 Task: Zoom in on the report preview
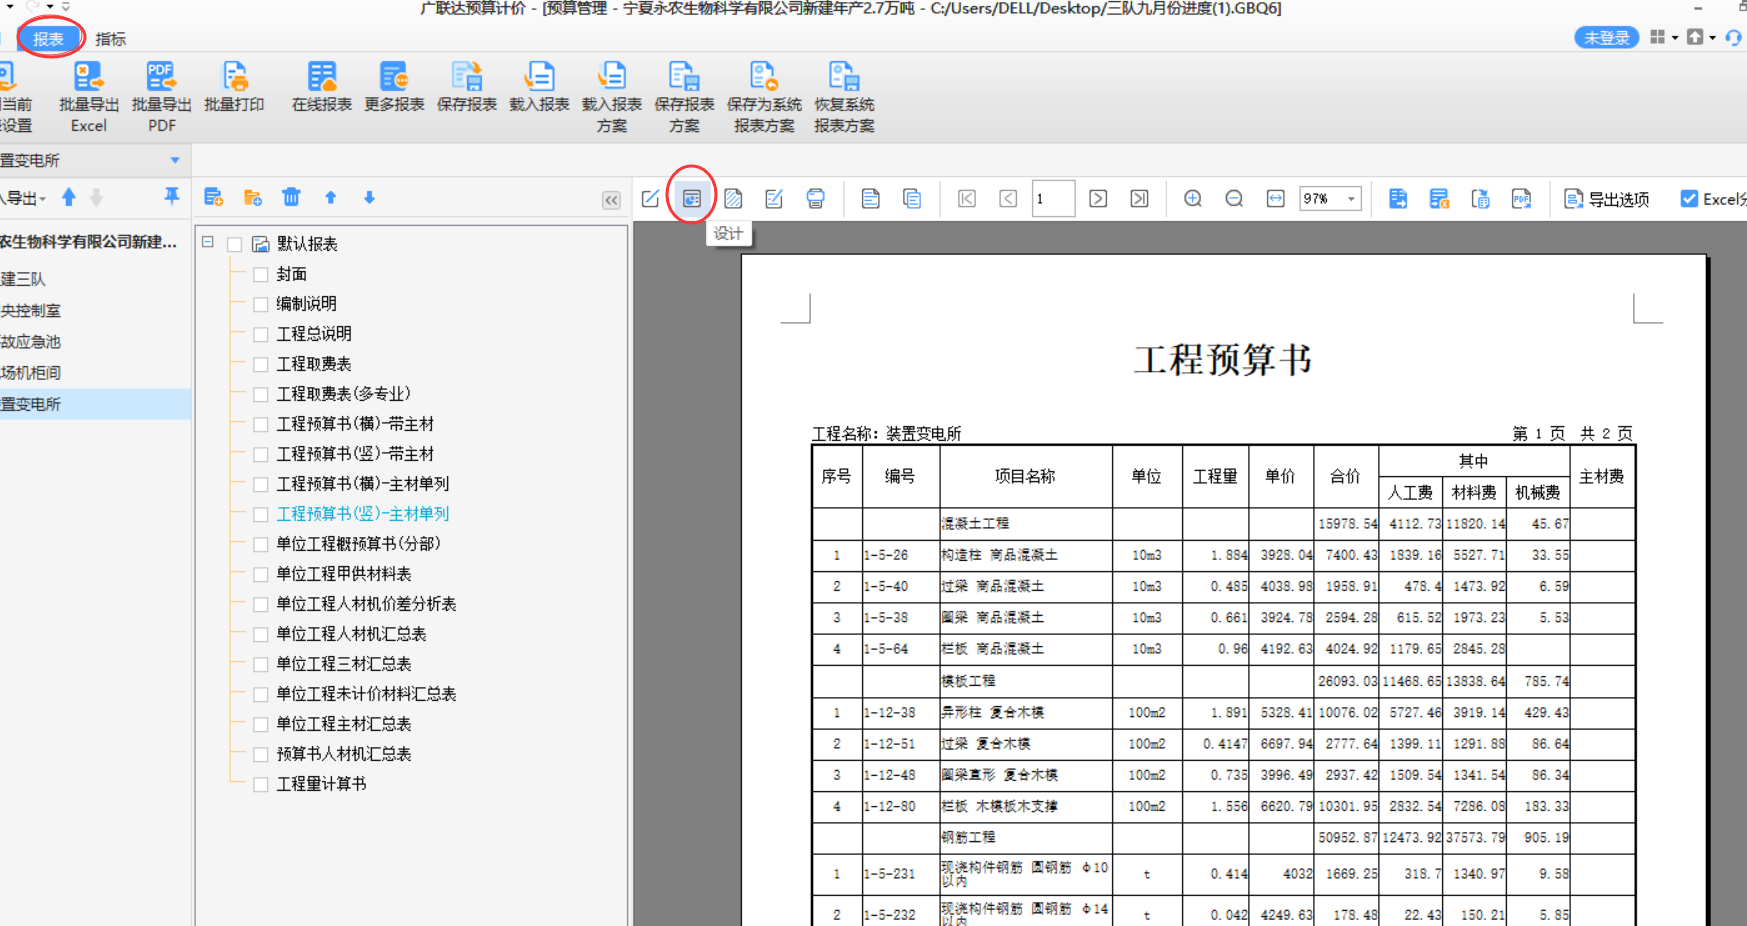[x=1193, y=198]
